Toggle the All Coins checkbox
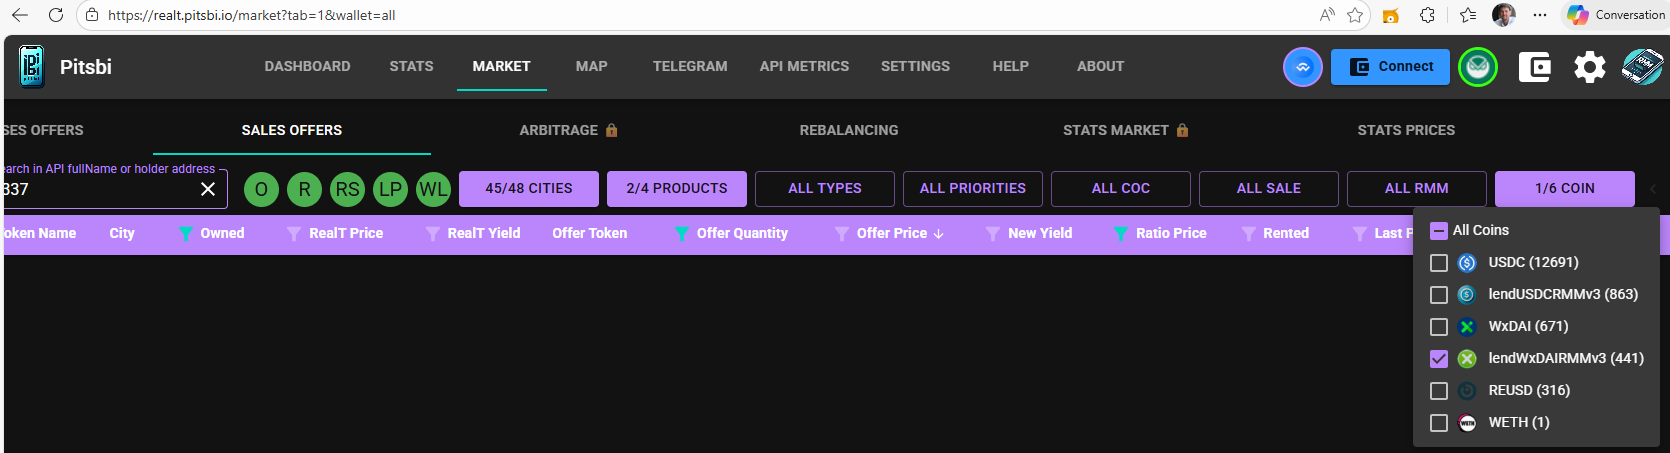This screenshot has width=1670, height=453. pos(1439,231)
